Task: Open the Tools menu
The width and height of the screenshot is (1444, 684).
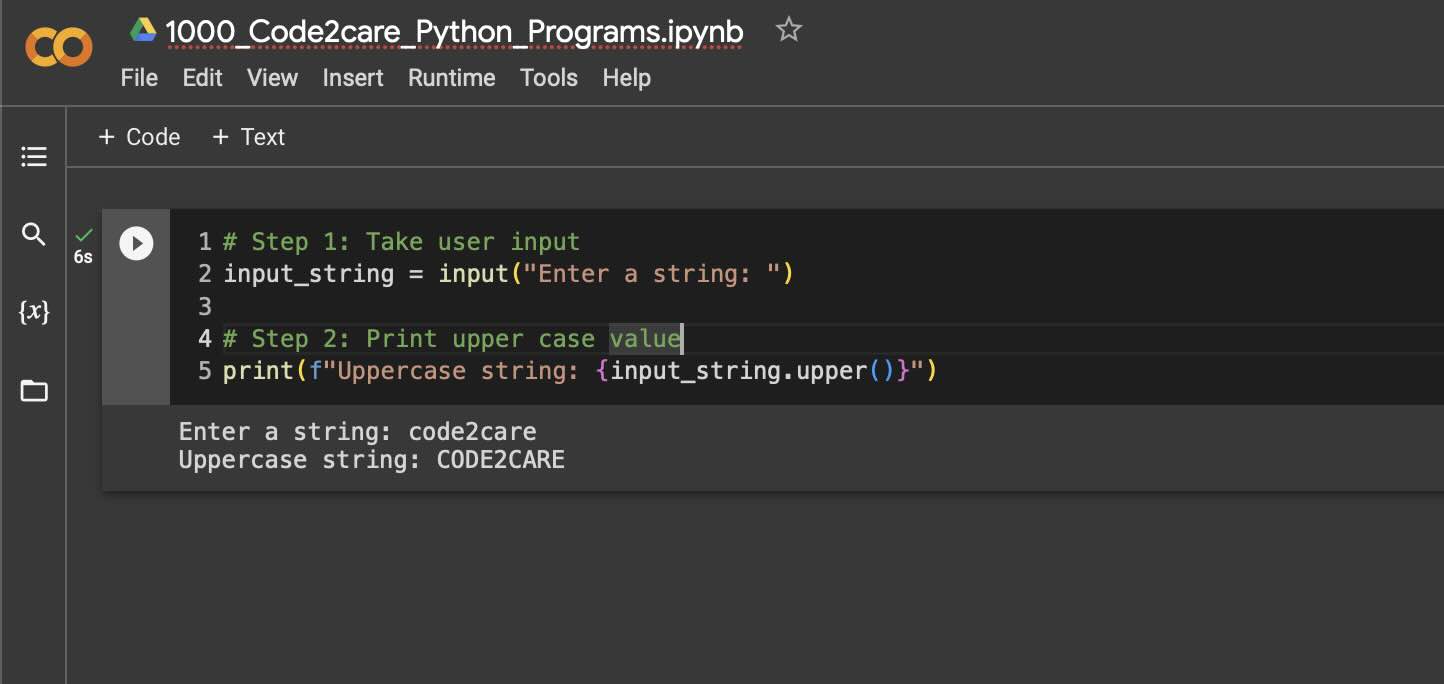Action: [x=548, y=78]
